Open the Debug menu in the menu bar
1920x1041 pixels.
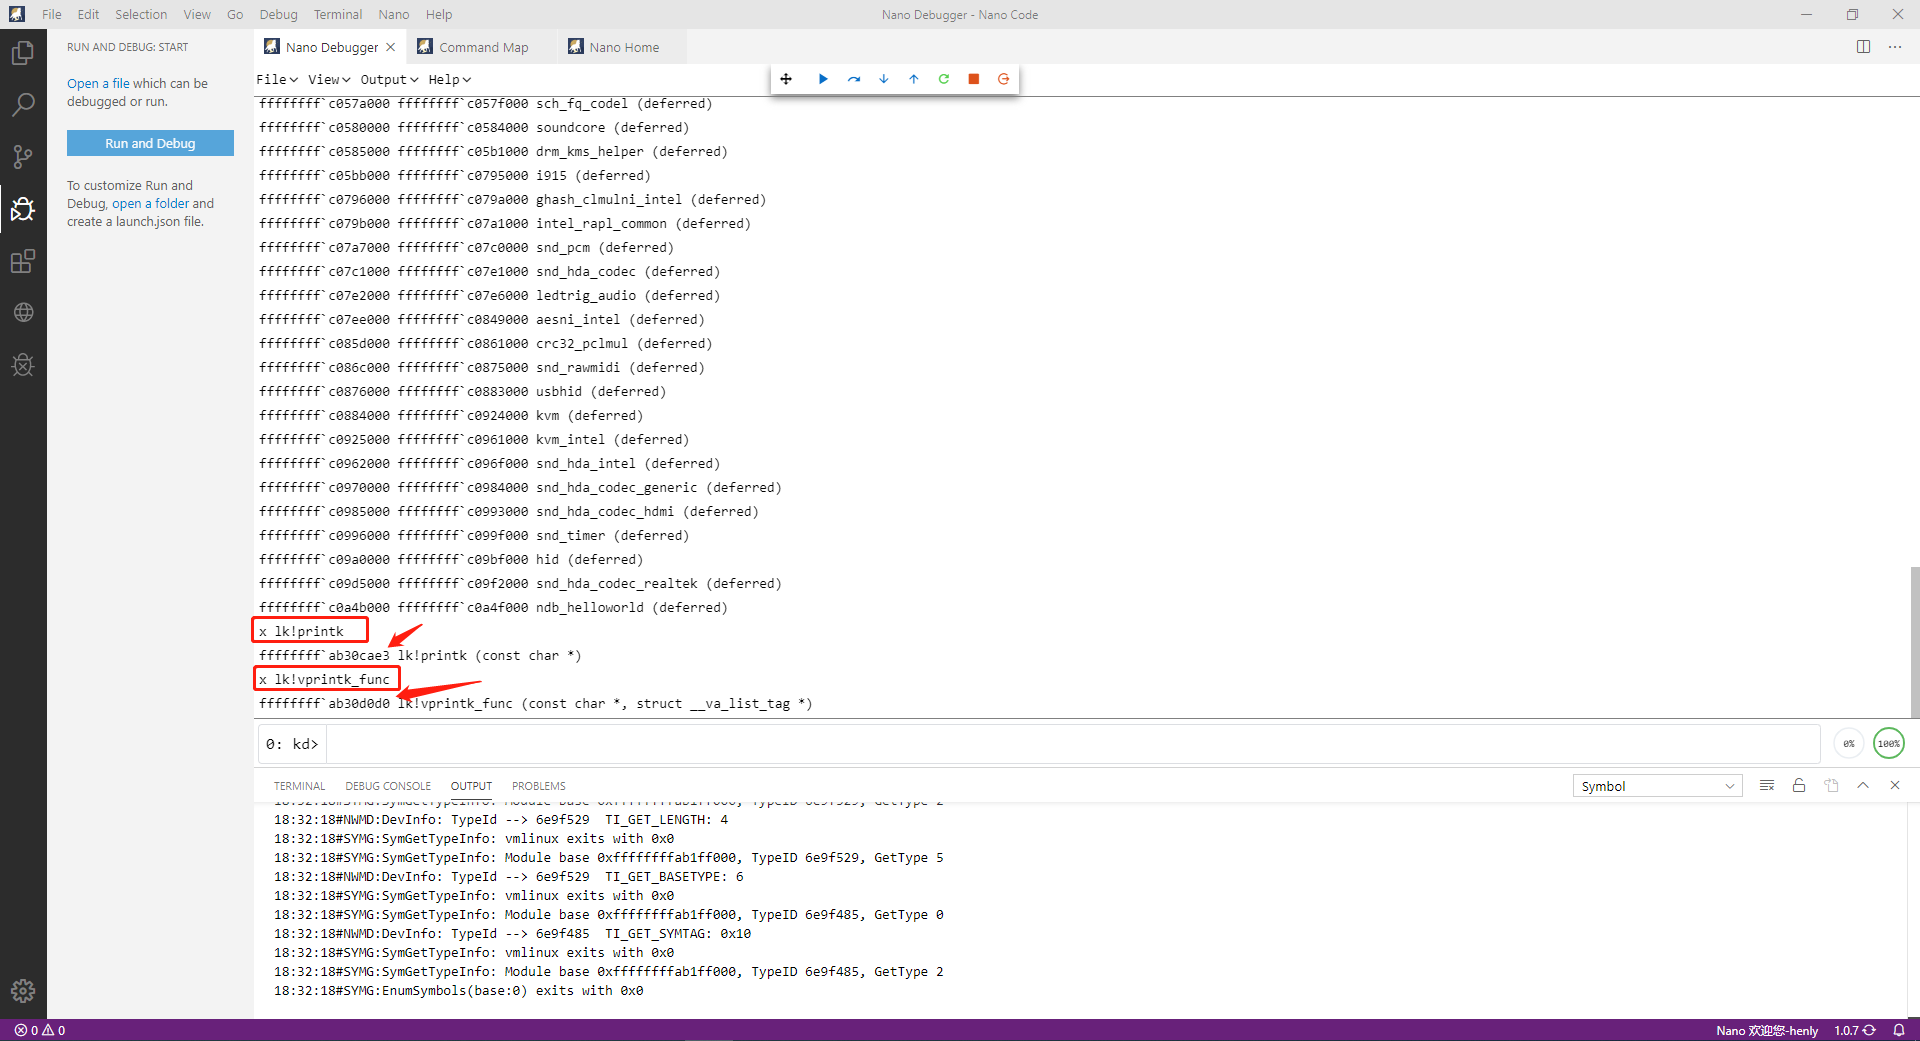(x=278, y=14)
